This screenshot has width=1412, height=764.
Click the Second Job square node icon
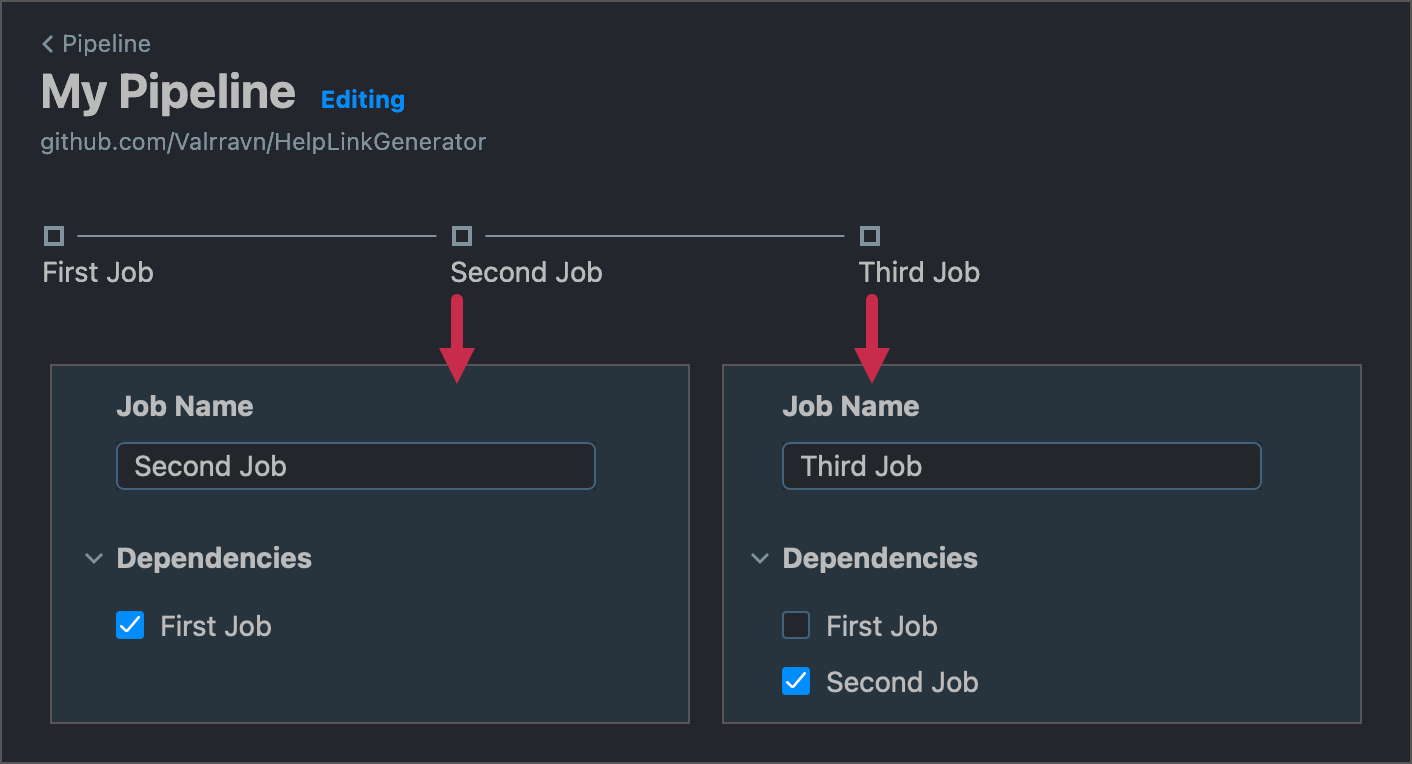tap(462, 236)
